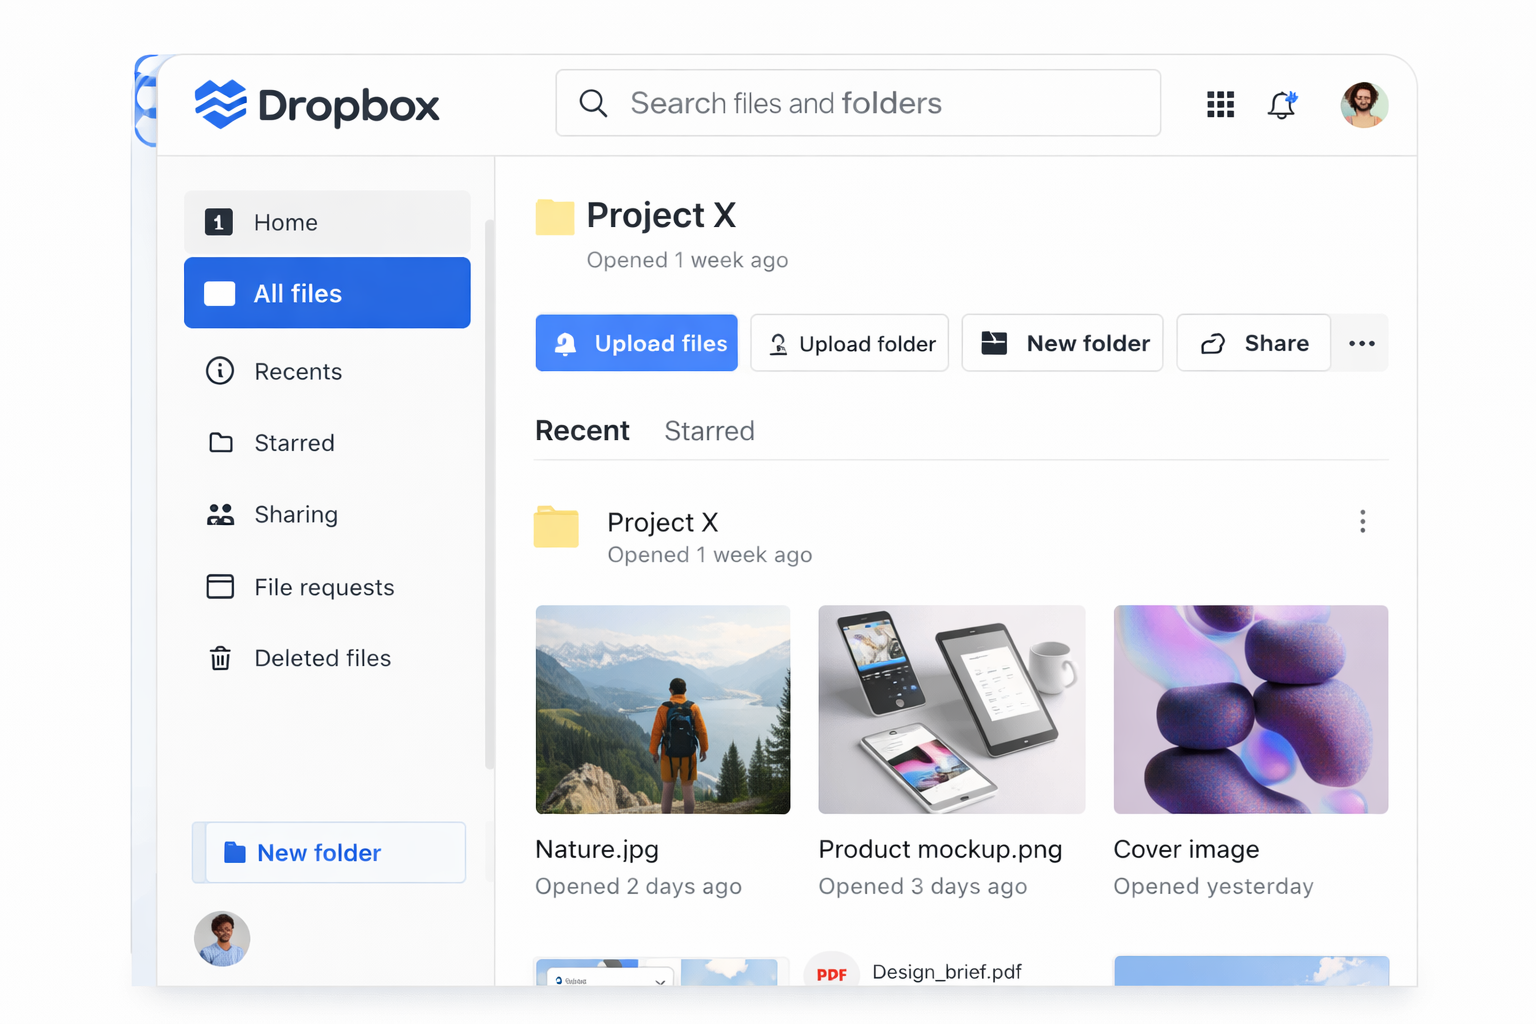Open the Nature.jpg thumbnail
Viewport: 1536px width, 1024px height.
click(x=663, y=709)
